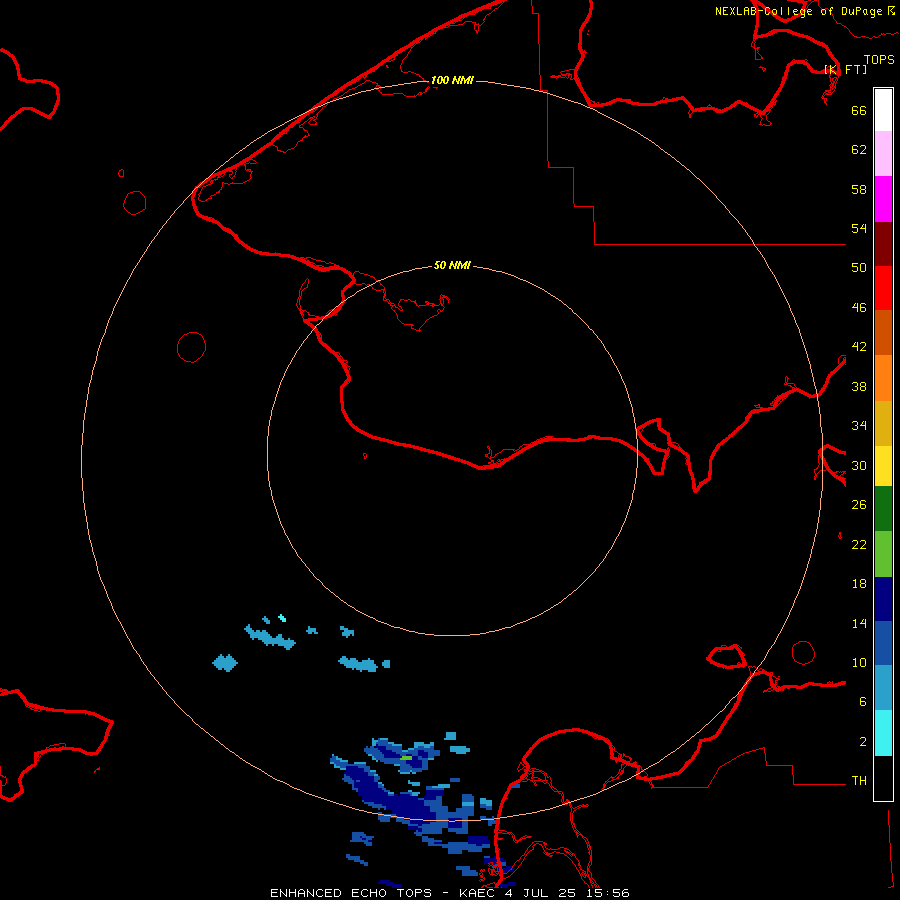The height and width of the screenshot is (900, 900).
Task: Click the small green echo pixel in the storm
Action: click(x=406, y=758)
